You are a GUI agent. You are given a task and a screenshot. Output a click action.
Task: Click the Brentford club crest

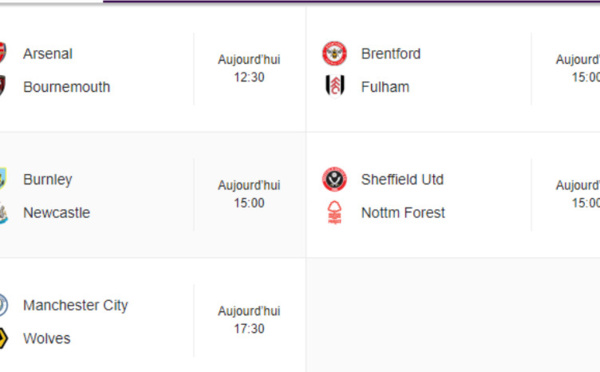point(334,53)
